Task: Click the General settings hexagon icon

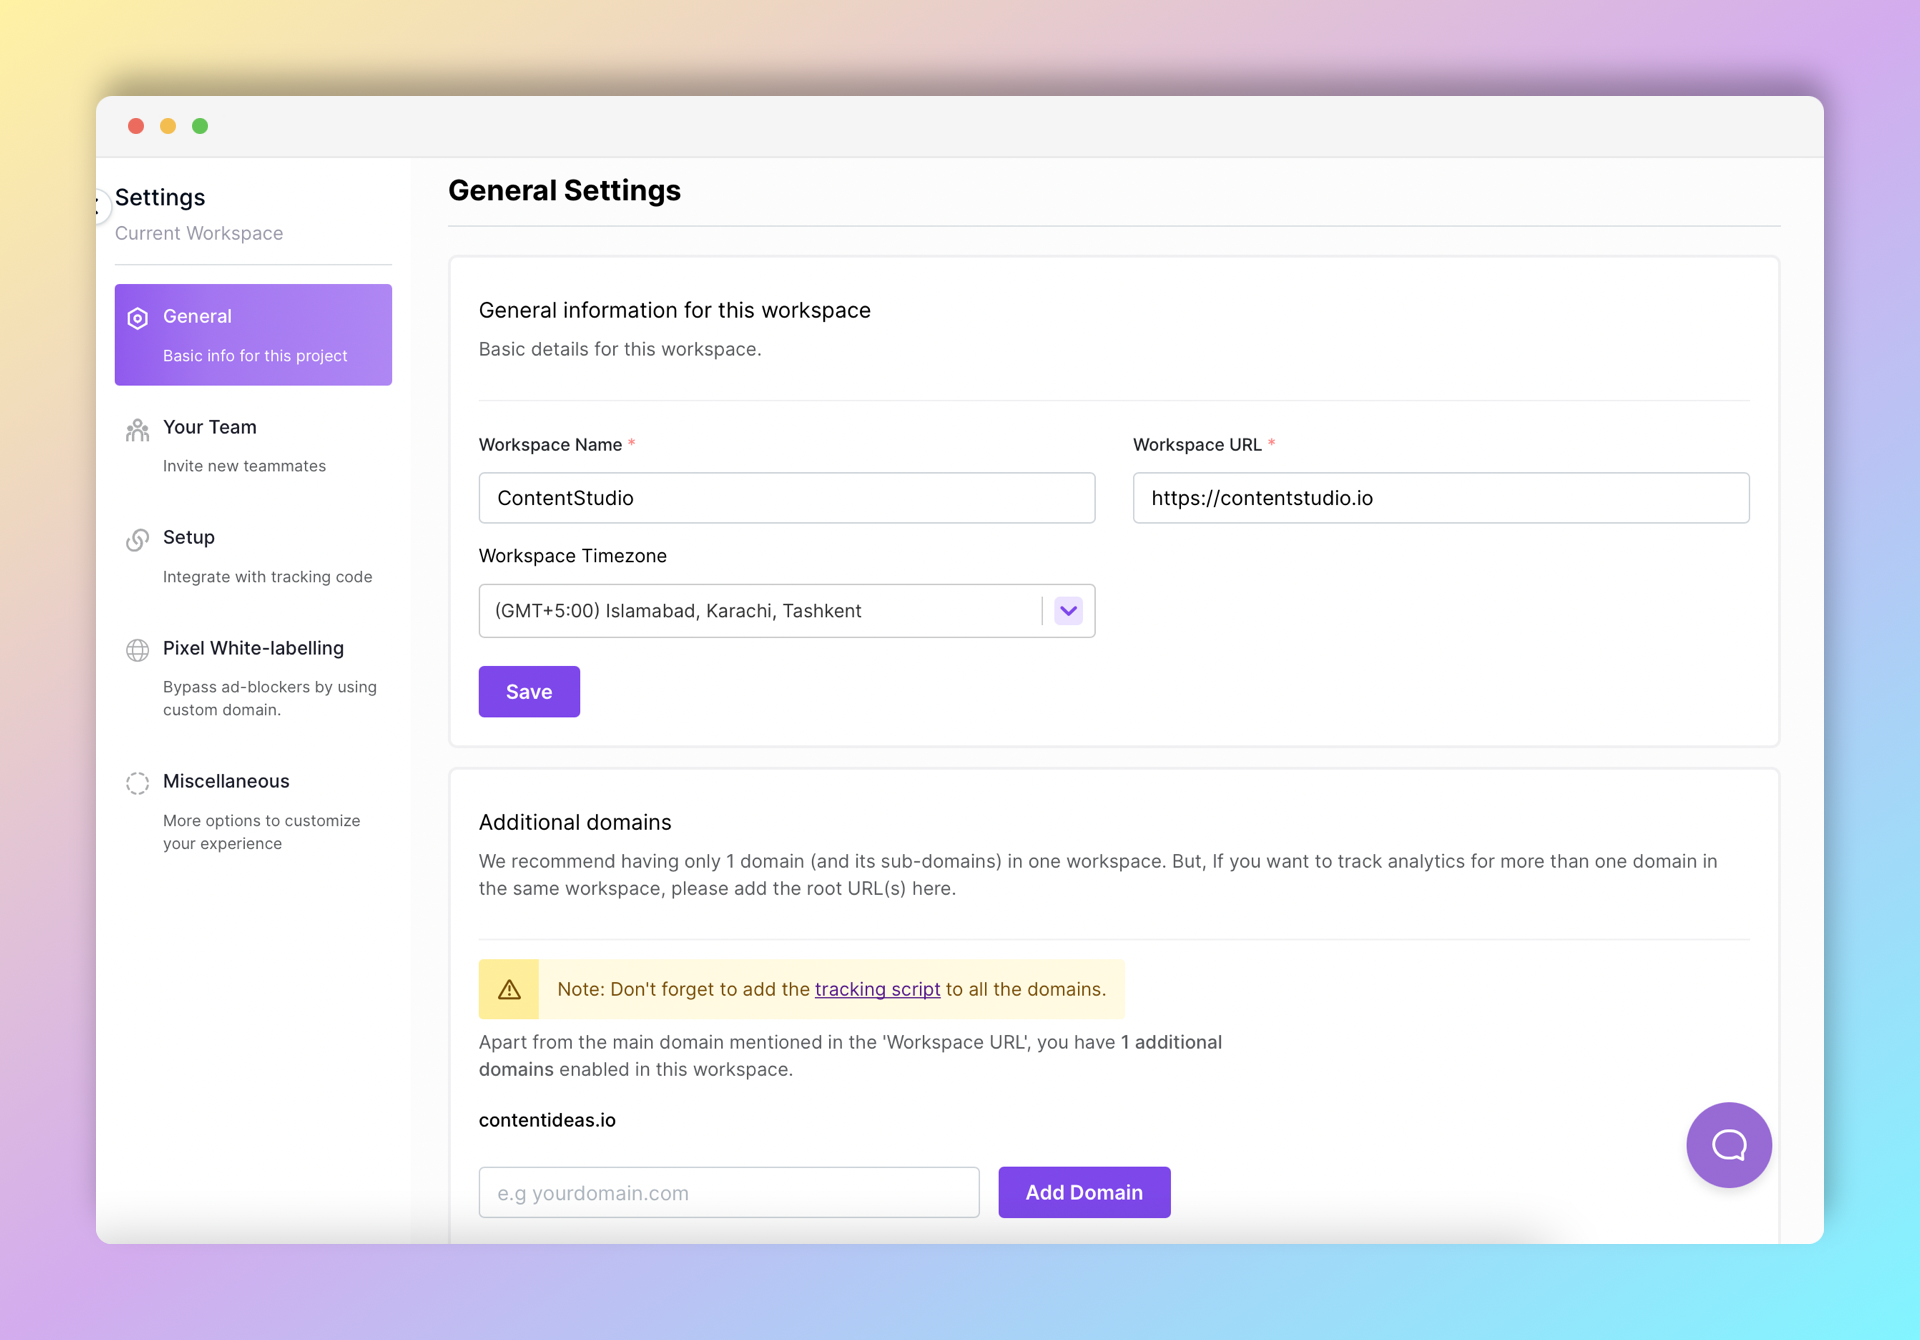Action: point(138,318)
